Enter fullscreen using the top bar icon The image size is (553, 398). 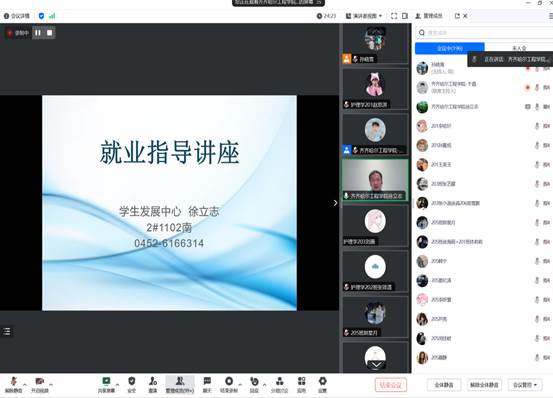pyautogui.click(x=394, y=16)
